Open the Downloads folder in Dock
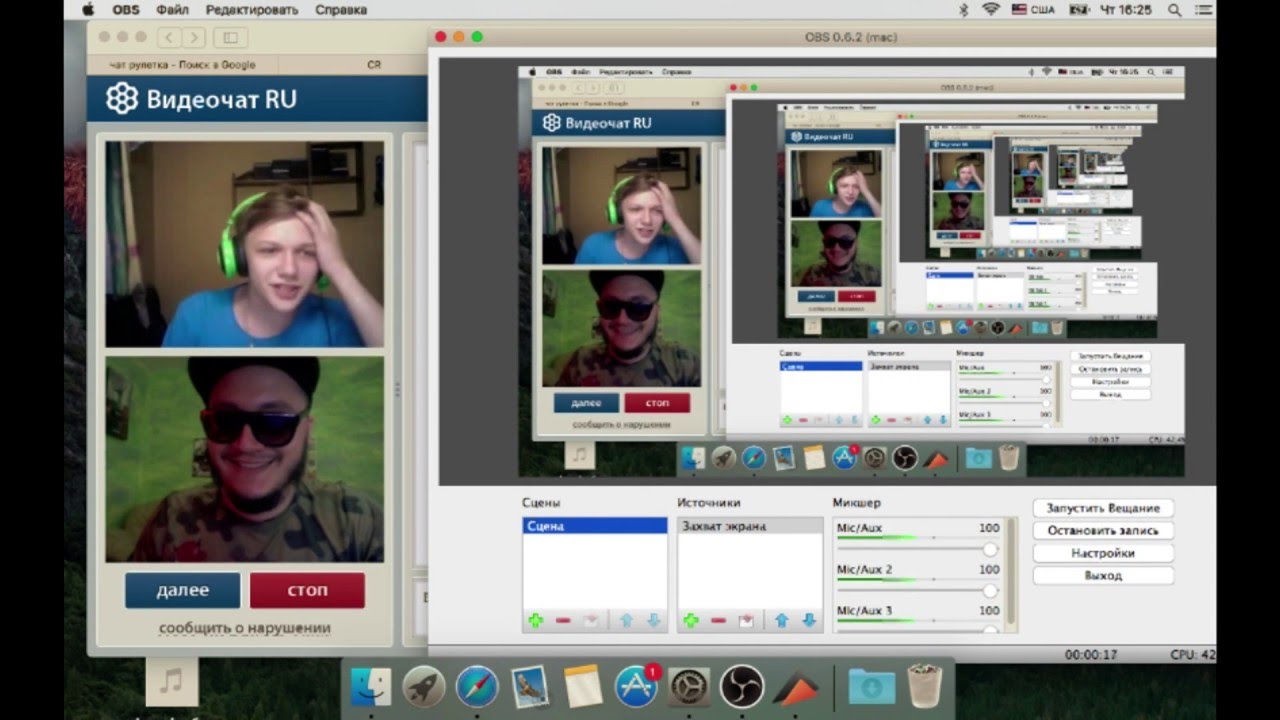This screenshot has height=720, width=1280. (872, 687)
